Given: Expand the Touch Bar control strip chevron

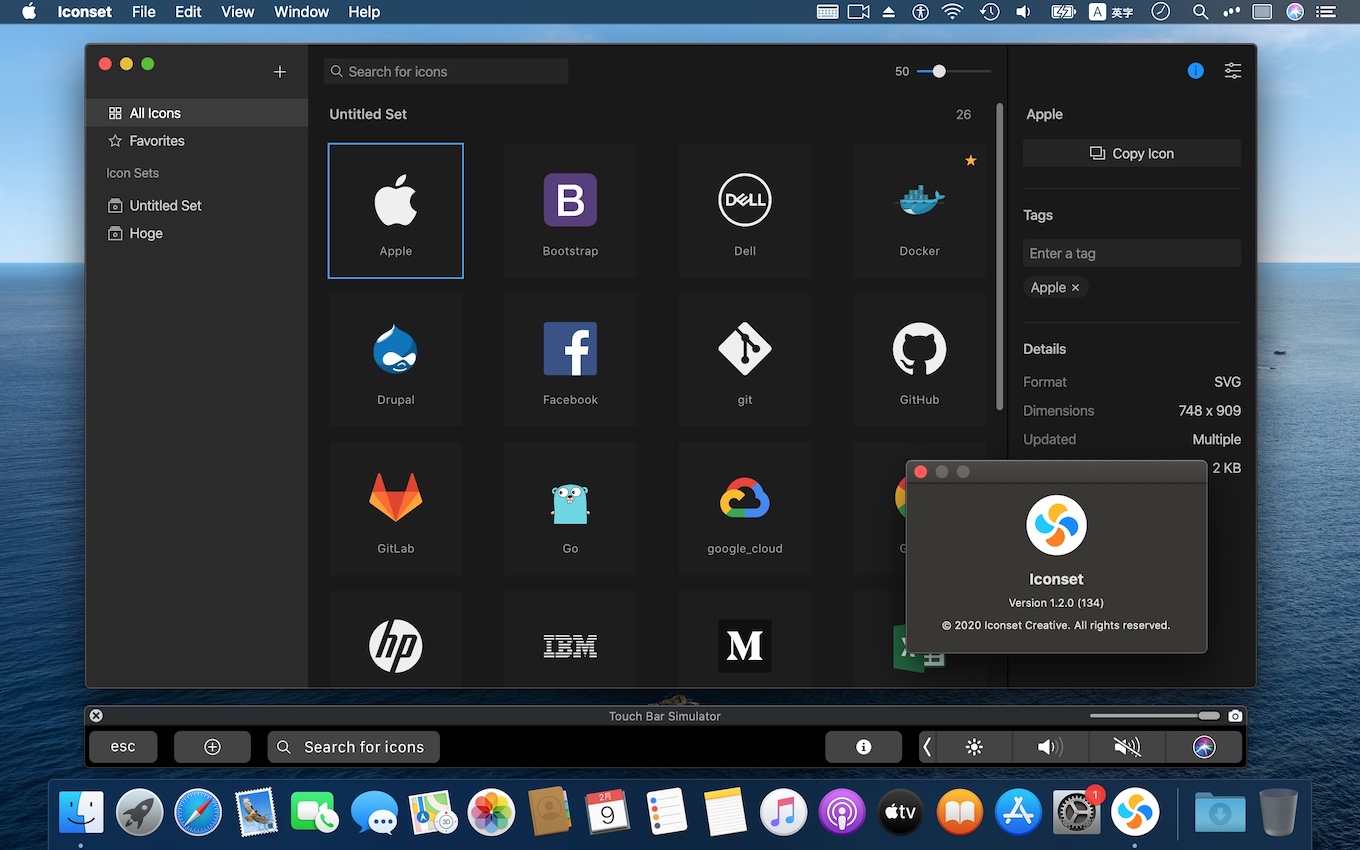Looking at the screenshot, I should pyautogui.click(x=928, y=747).
